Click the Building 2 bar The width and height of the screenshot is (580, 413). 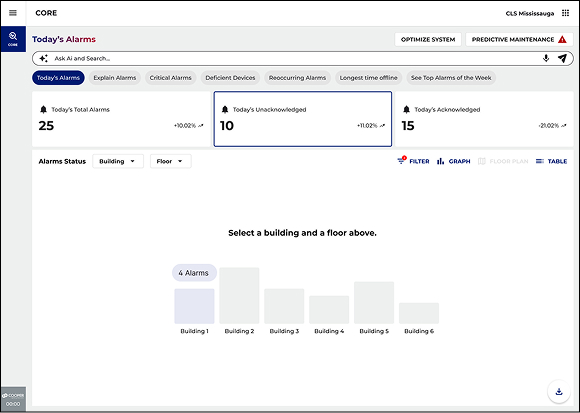click(239, 295)
